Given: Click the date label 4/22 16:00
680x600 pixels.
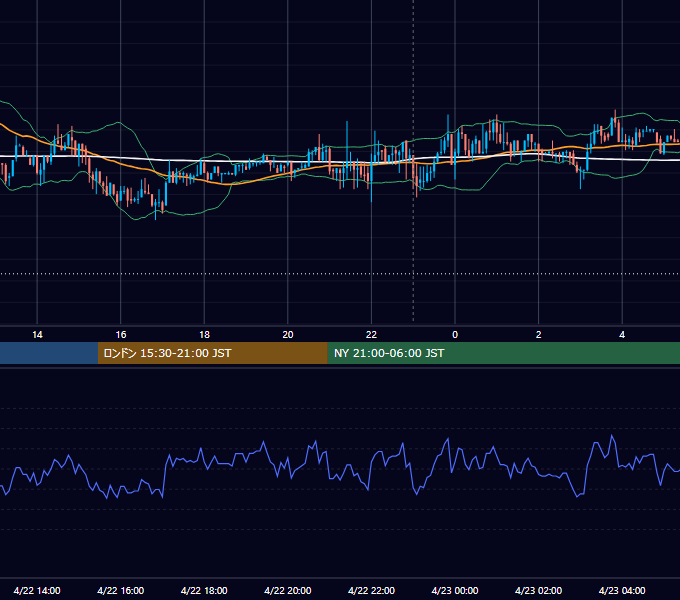Looking at the screenshot, I should (x=121, y=590).
